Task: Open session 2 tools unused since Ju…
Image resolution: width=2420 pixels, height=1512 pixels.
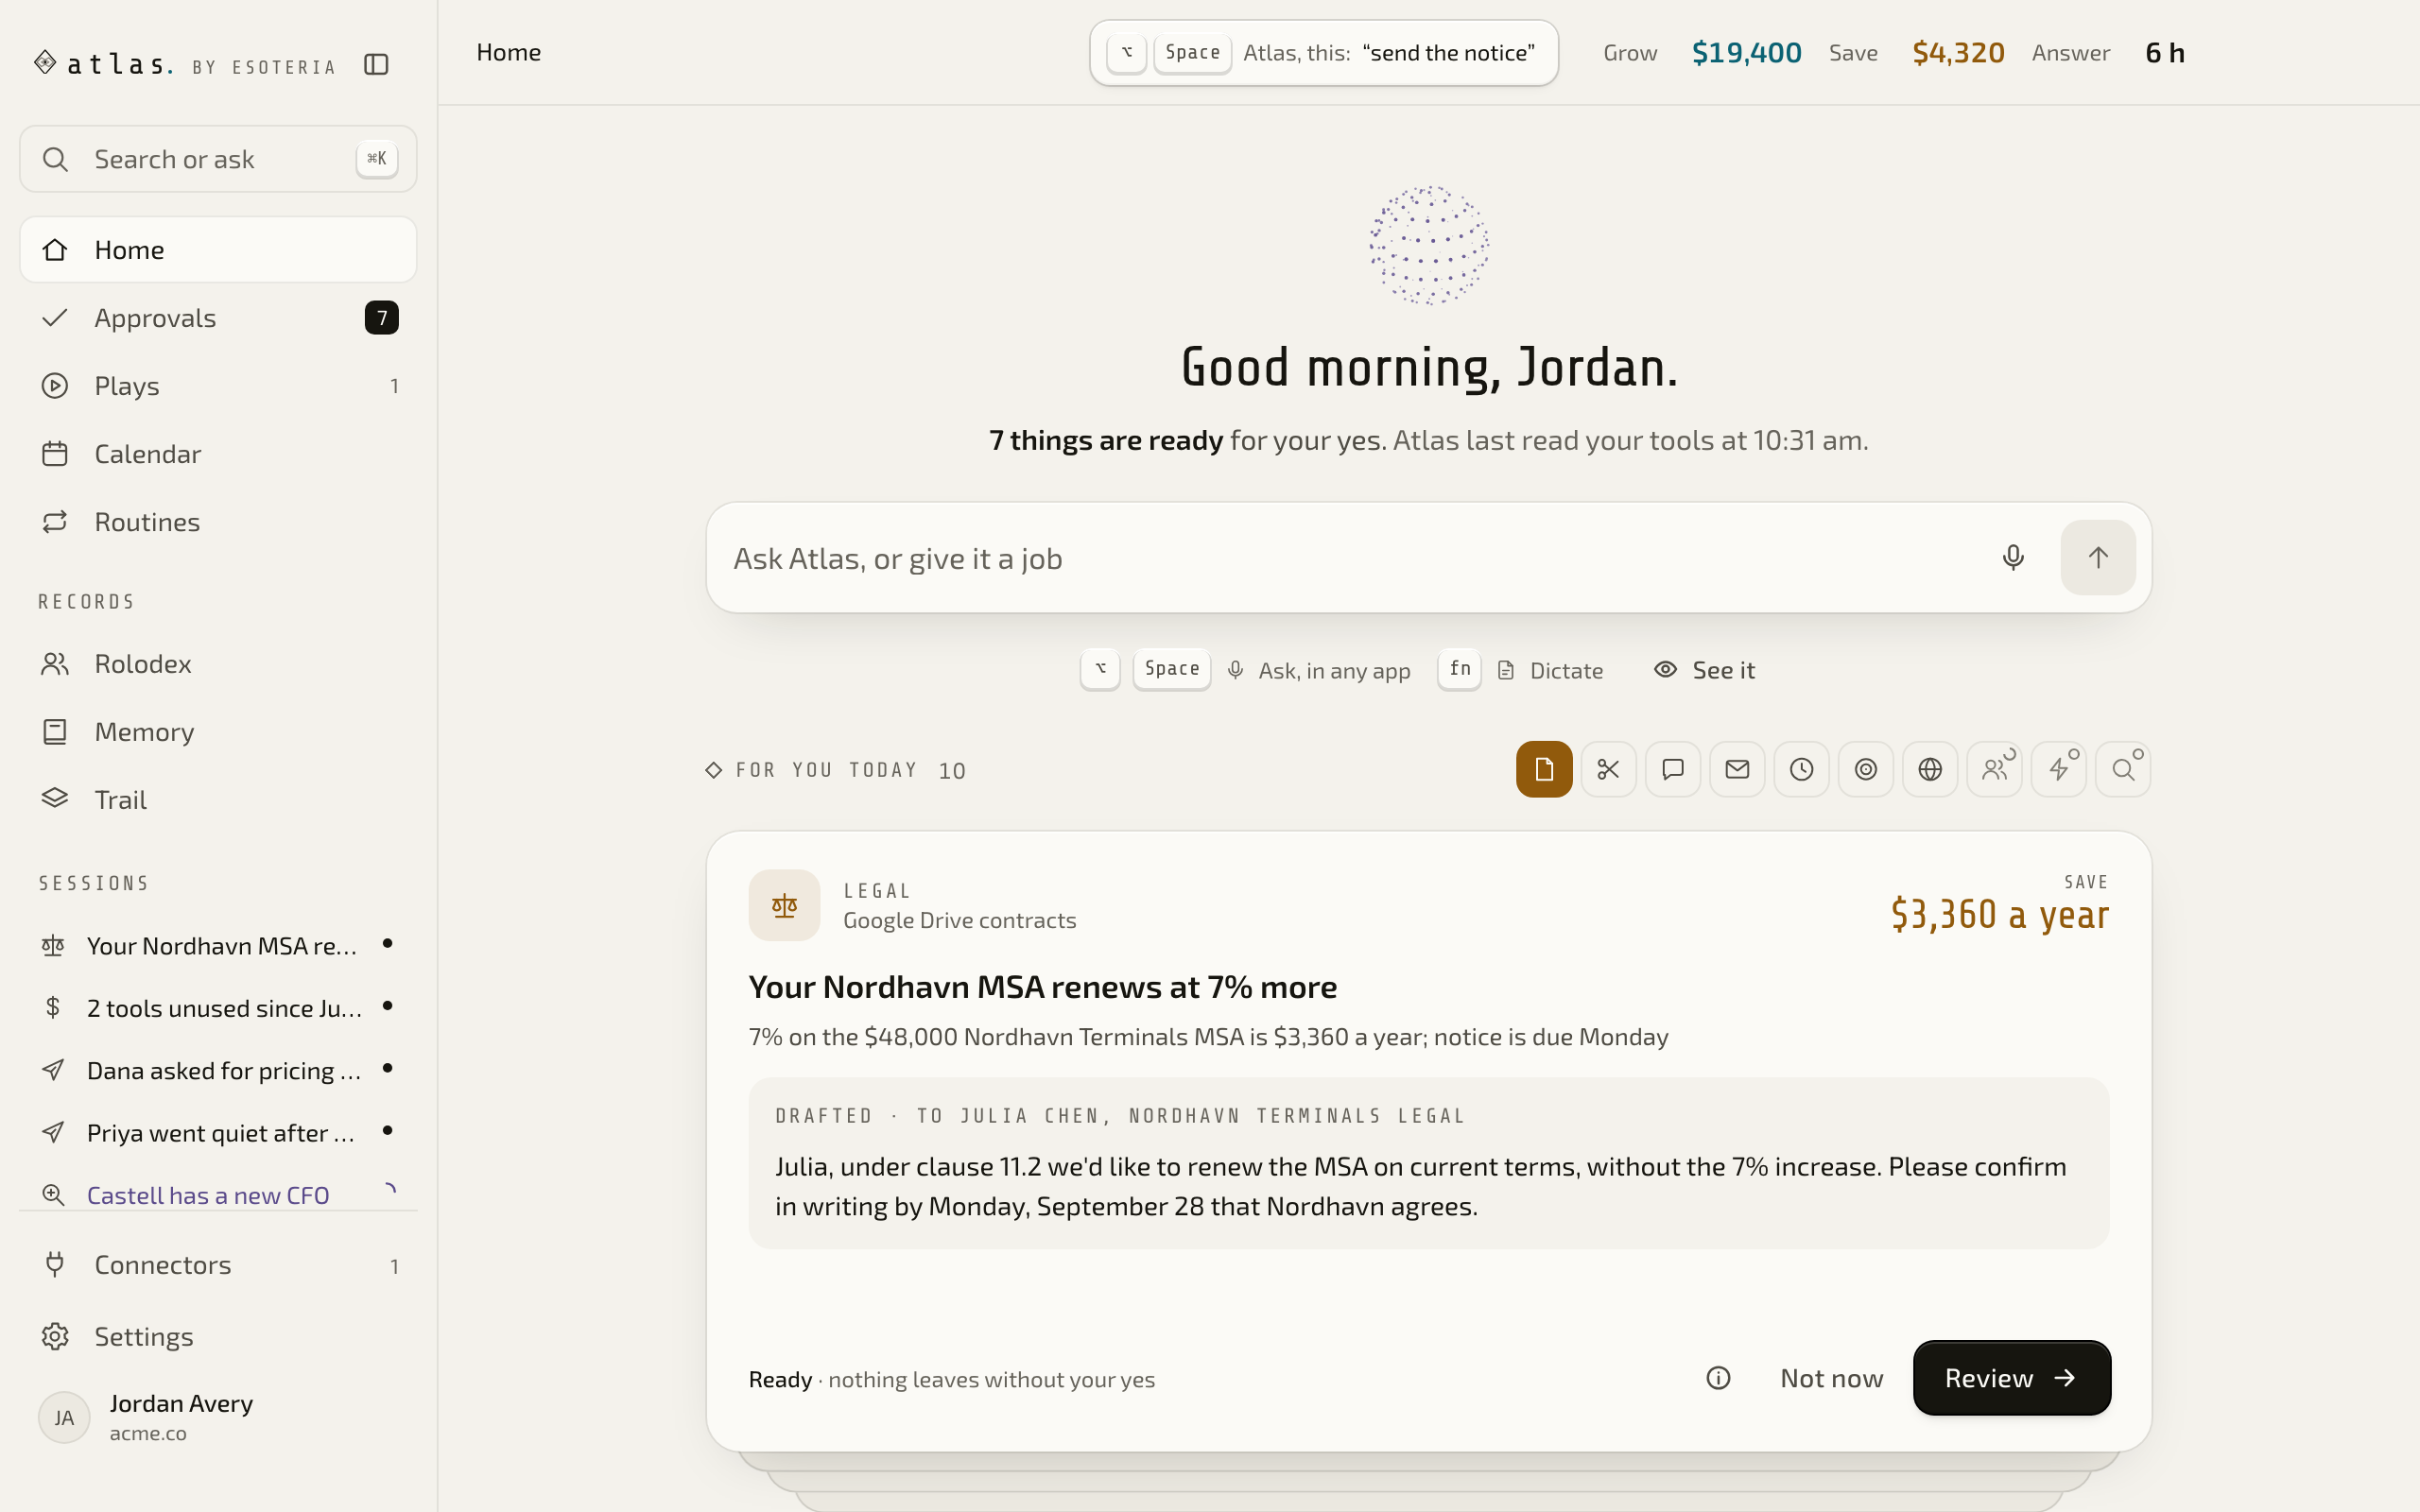Action: (x=218, y=1007)
